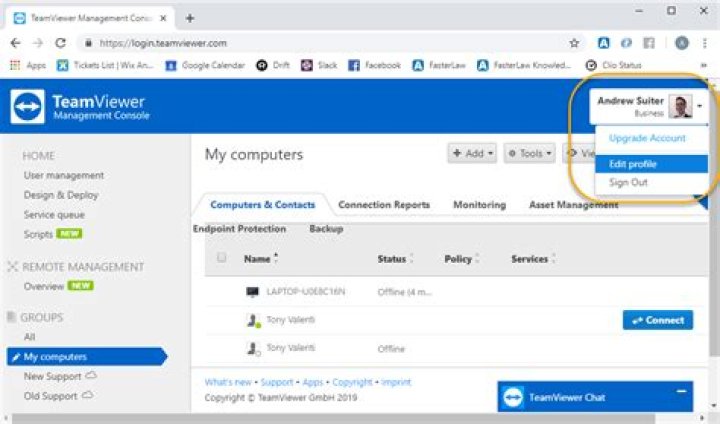The image size is (720, 424).
Task: Reload the page with refresh icon
Action: click(x=60, y=43)
